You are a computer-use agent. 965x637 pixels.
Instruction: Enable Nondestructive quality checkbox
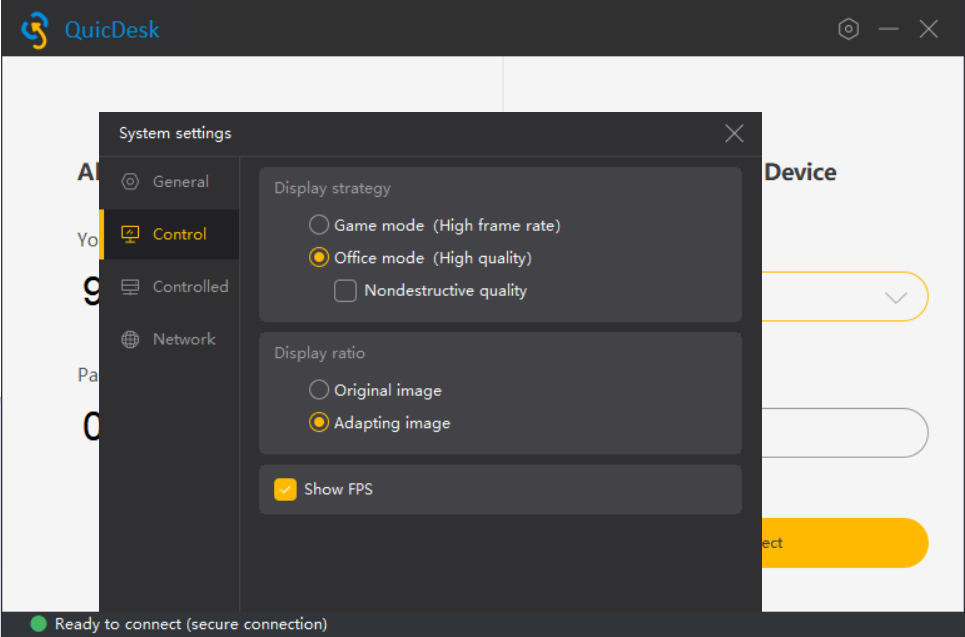(345, 290)
